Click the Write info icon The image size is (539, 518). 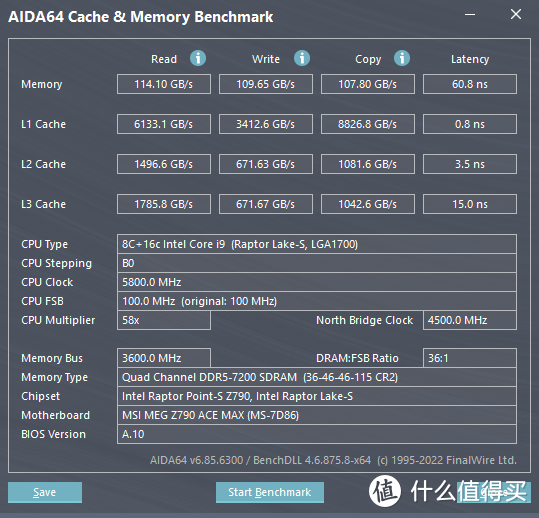tap(302, 58)
